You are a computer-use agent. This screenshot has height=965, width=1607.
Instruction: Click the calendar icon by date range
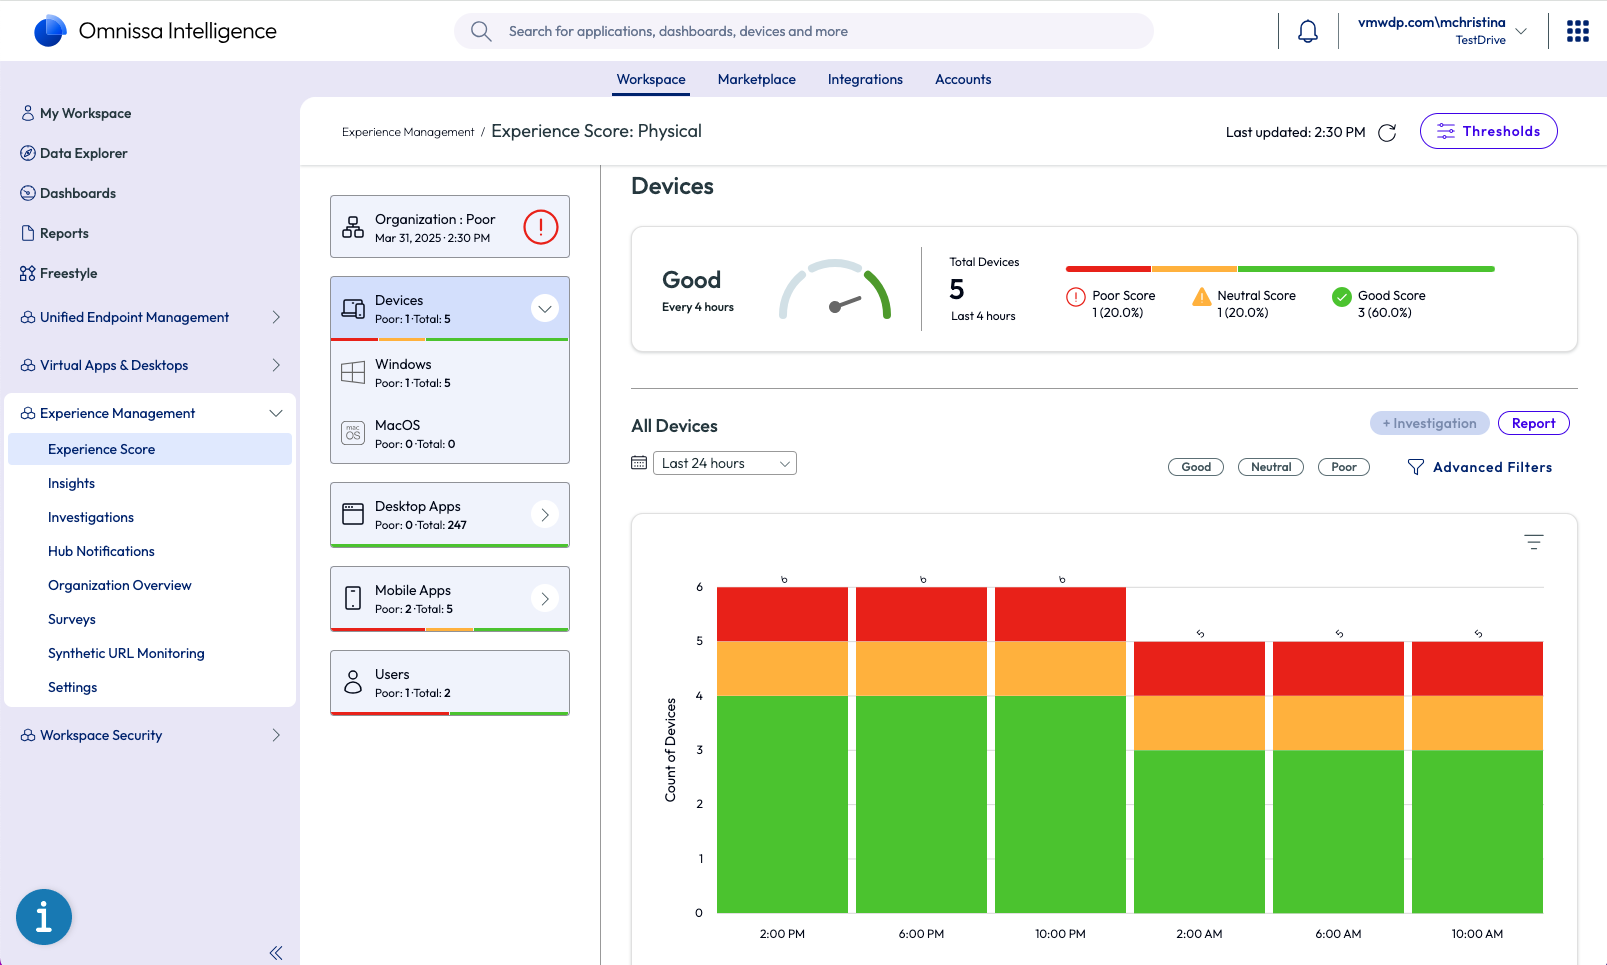point(639,463)
